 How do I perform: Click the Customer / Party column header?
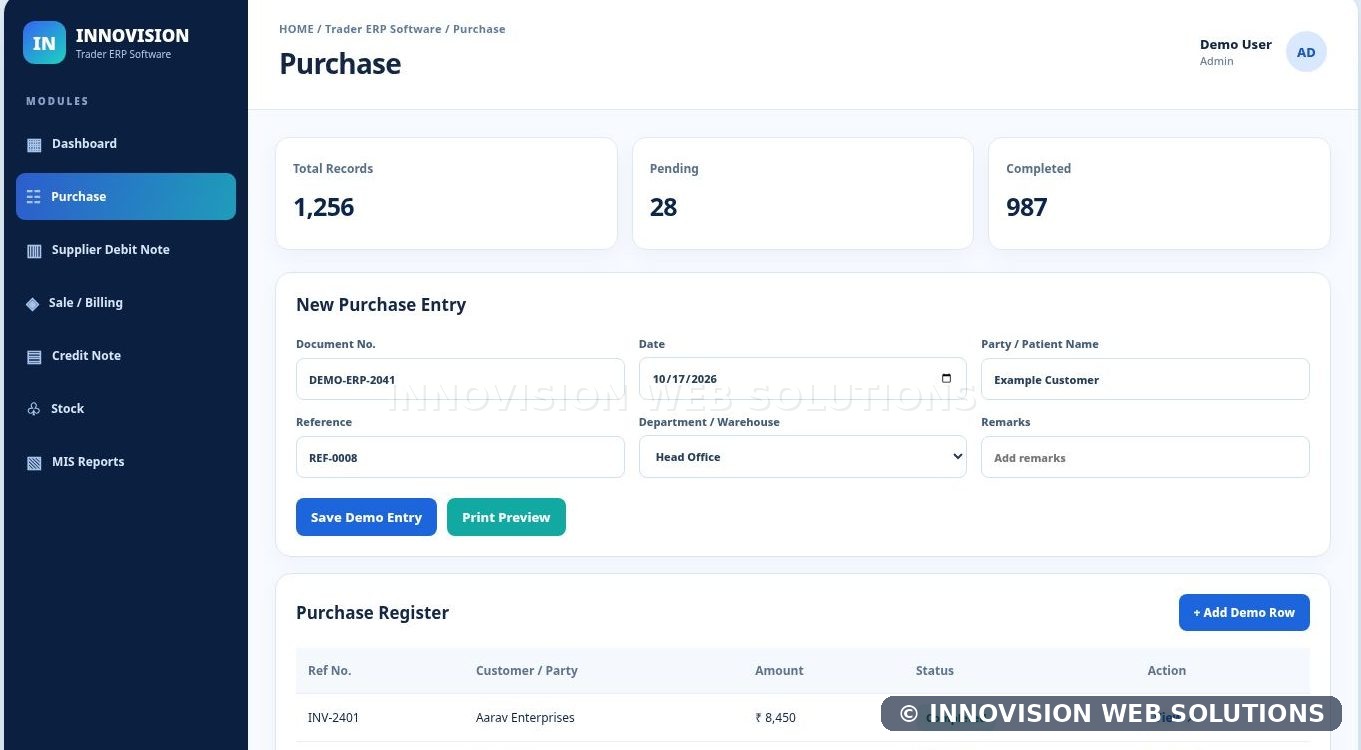[x=527, y=671]
